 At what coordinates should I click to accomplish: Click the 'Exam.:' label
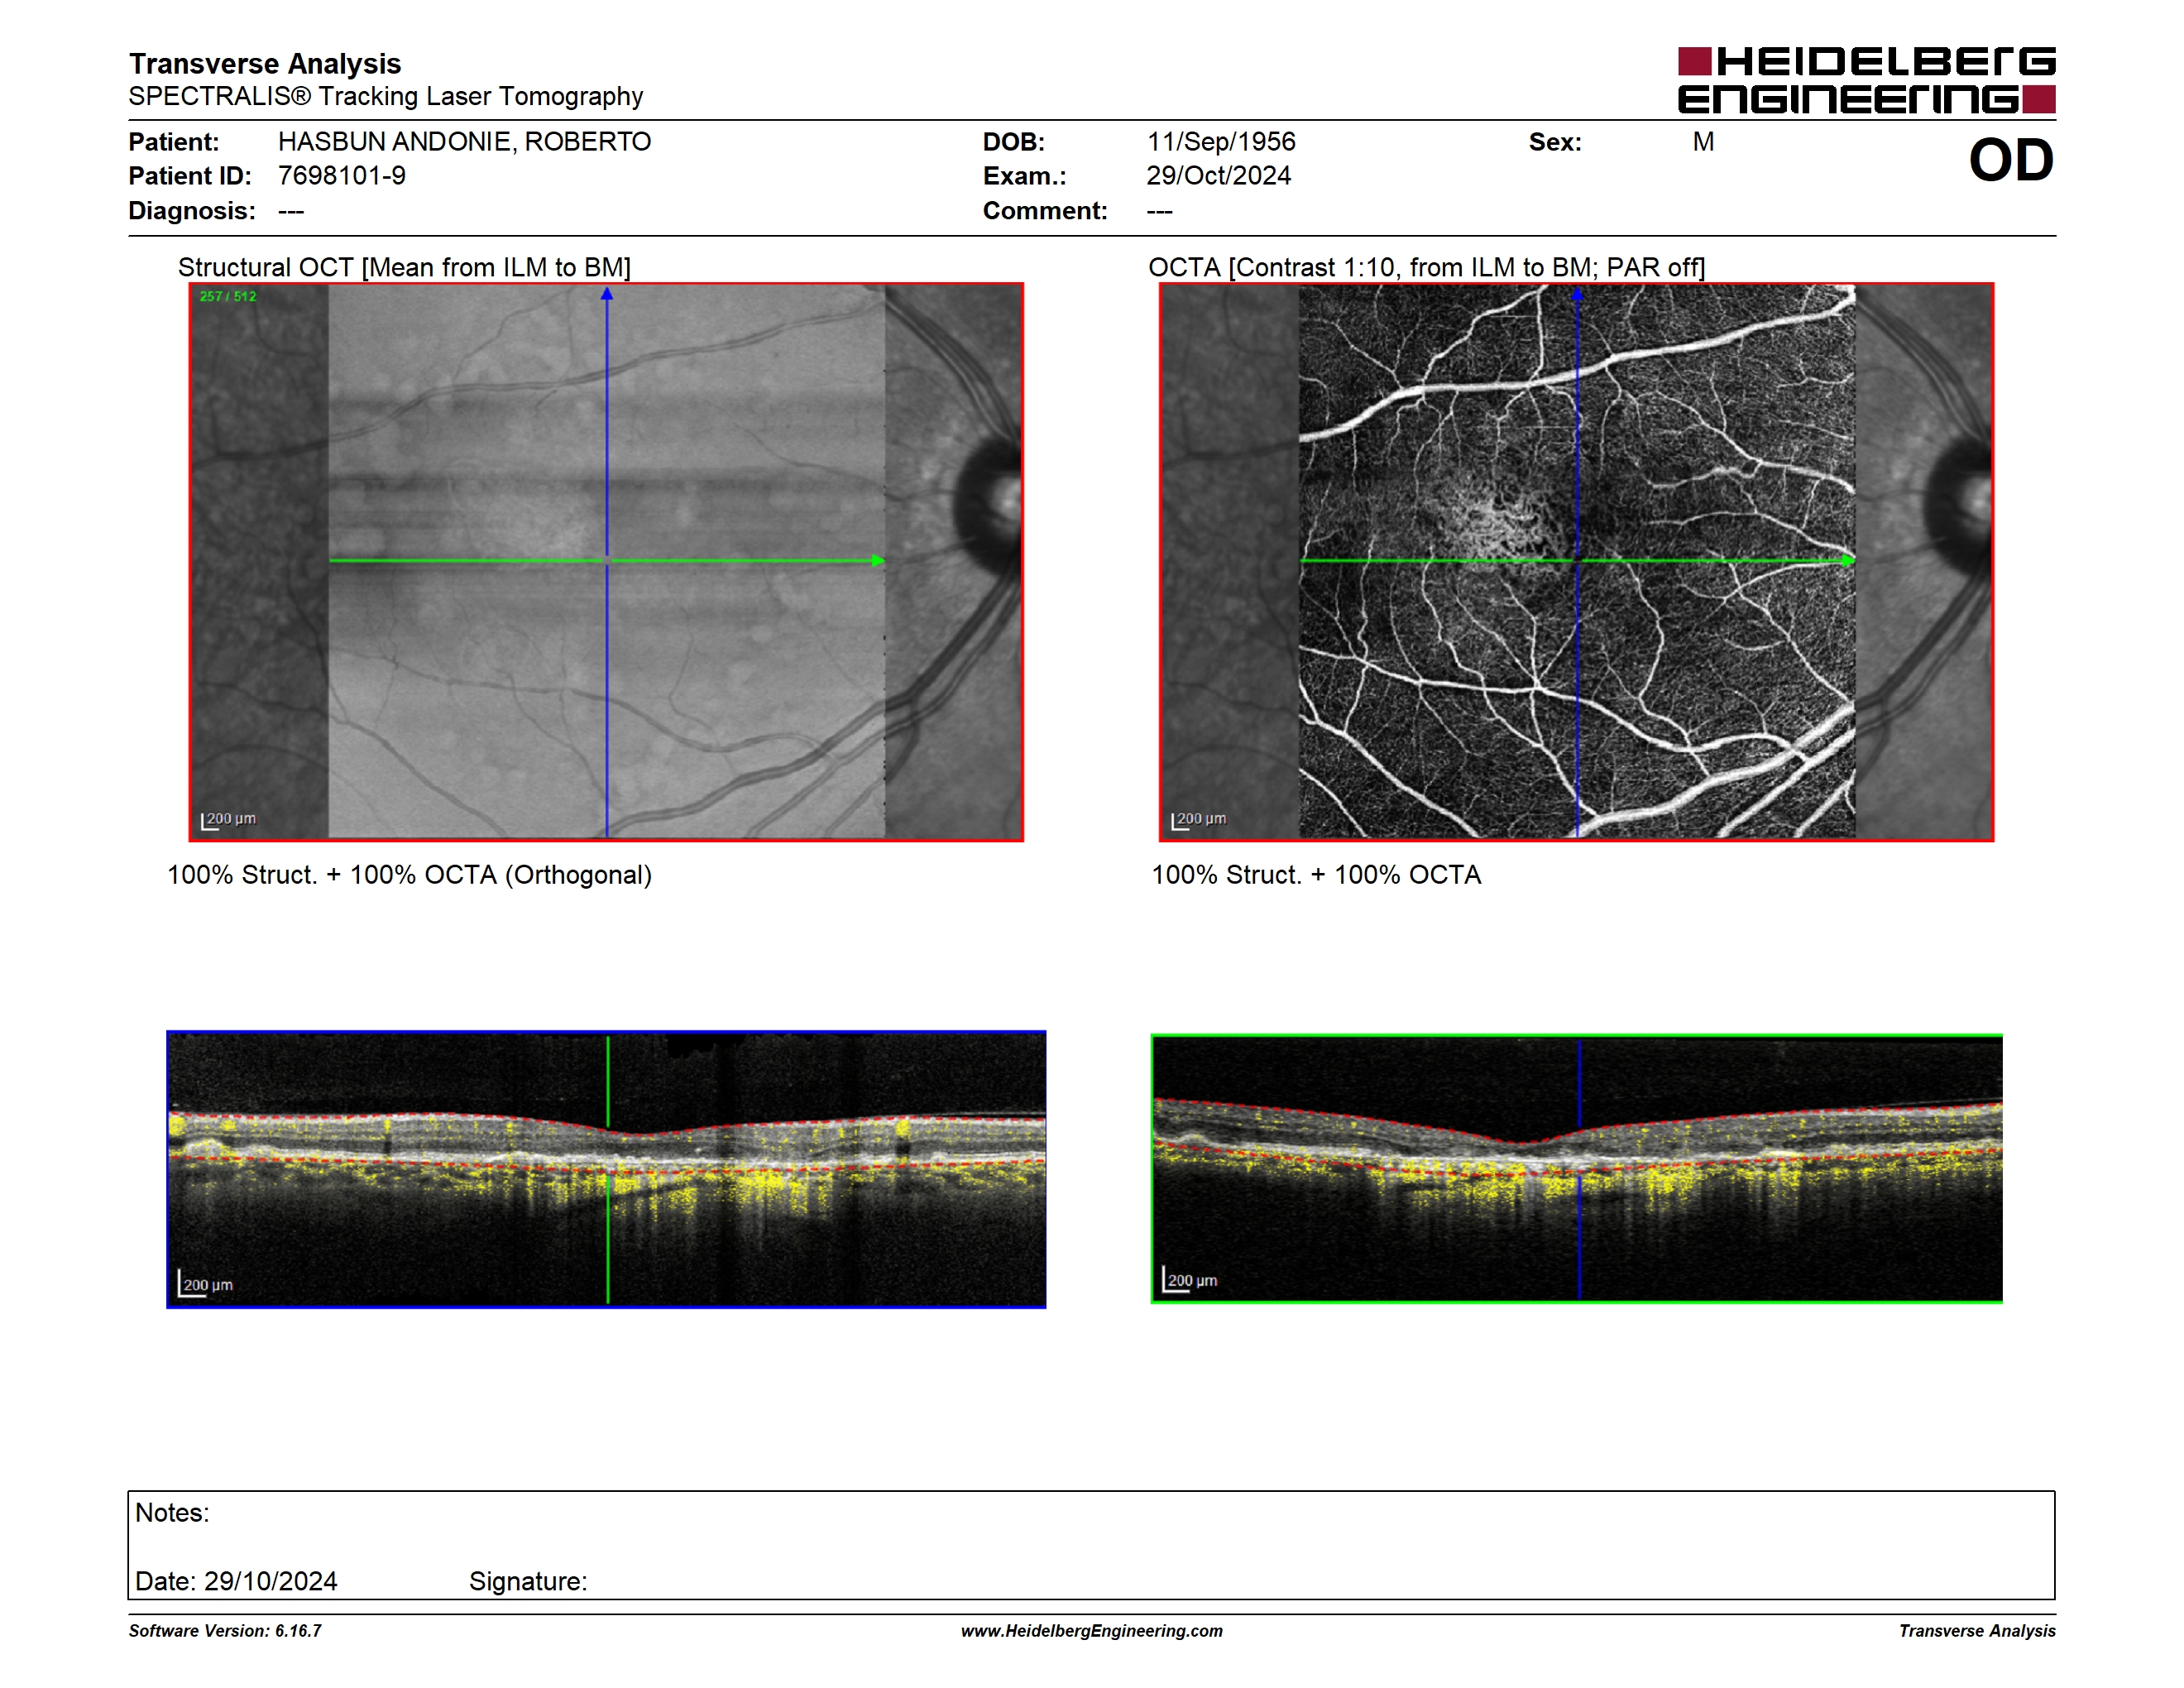(1025, 176)
